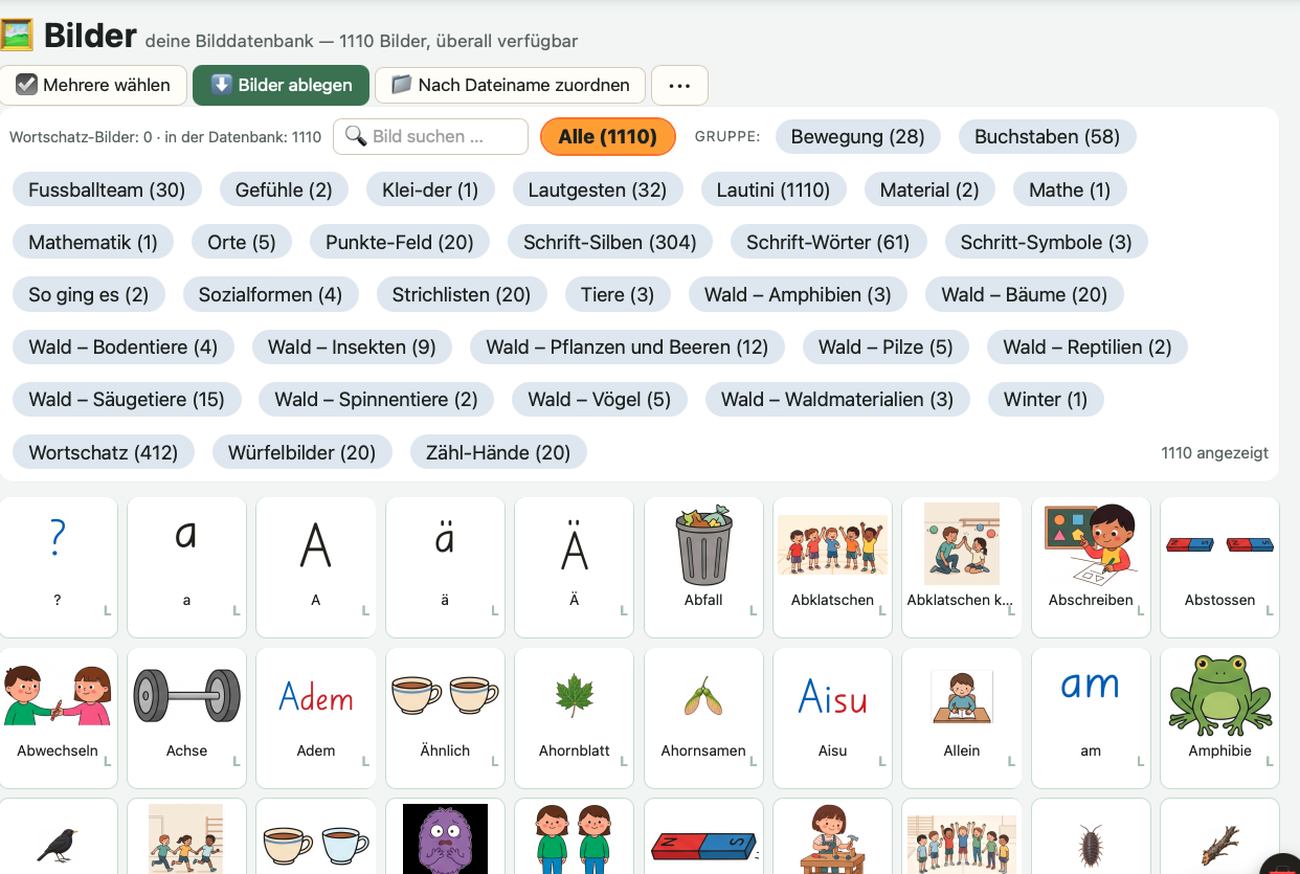Filter by Buchstaben (58) group
The height and width of the screenshot is (874, 1300).
pos(1047,136)
